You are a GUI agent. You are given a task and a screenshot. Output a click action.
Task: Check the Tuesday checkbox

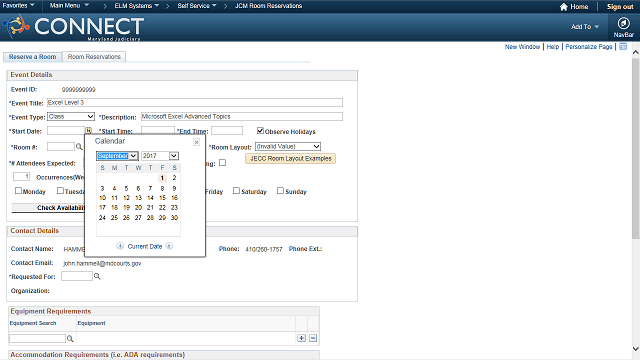pos(60,191)
